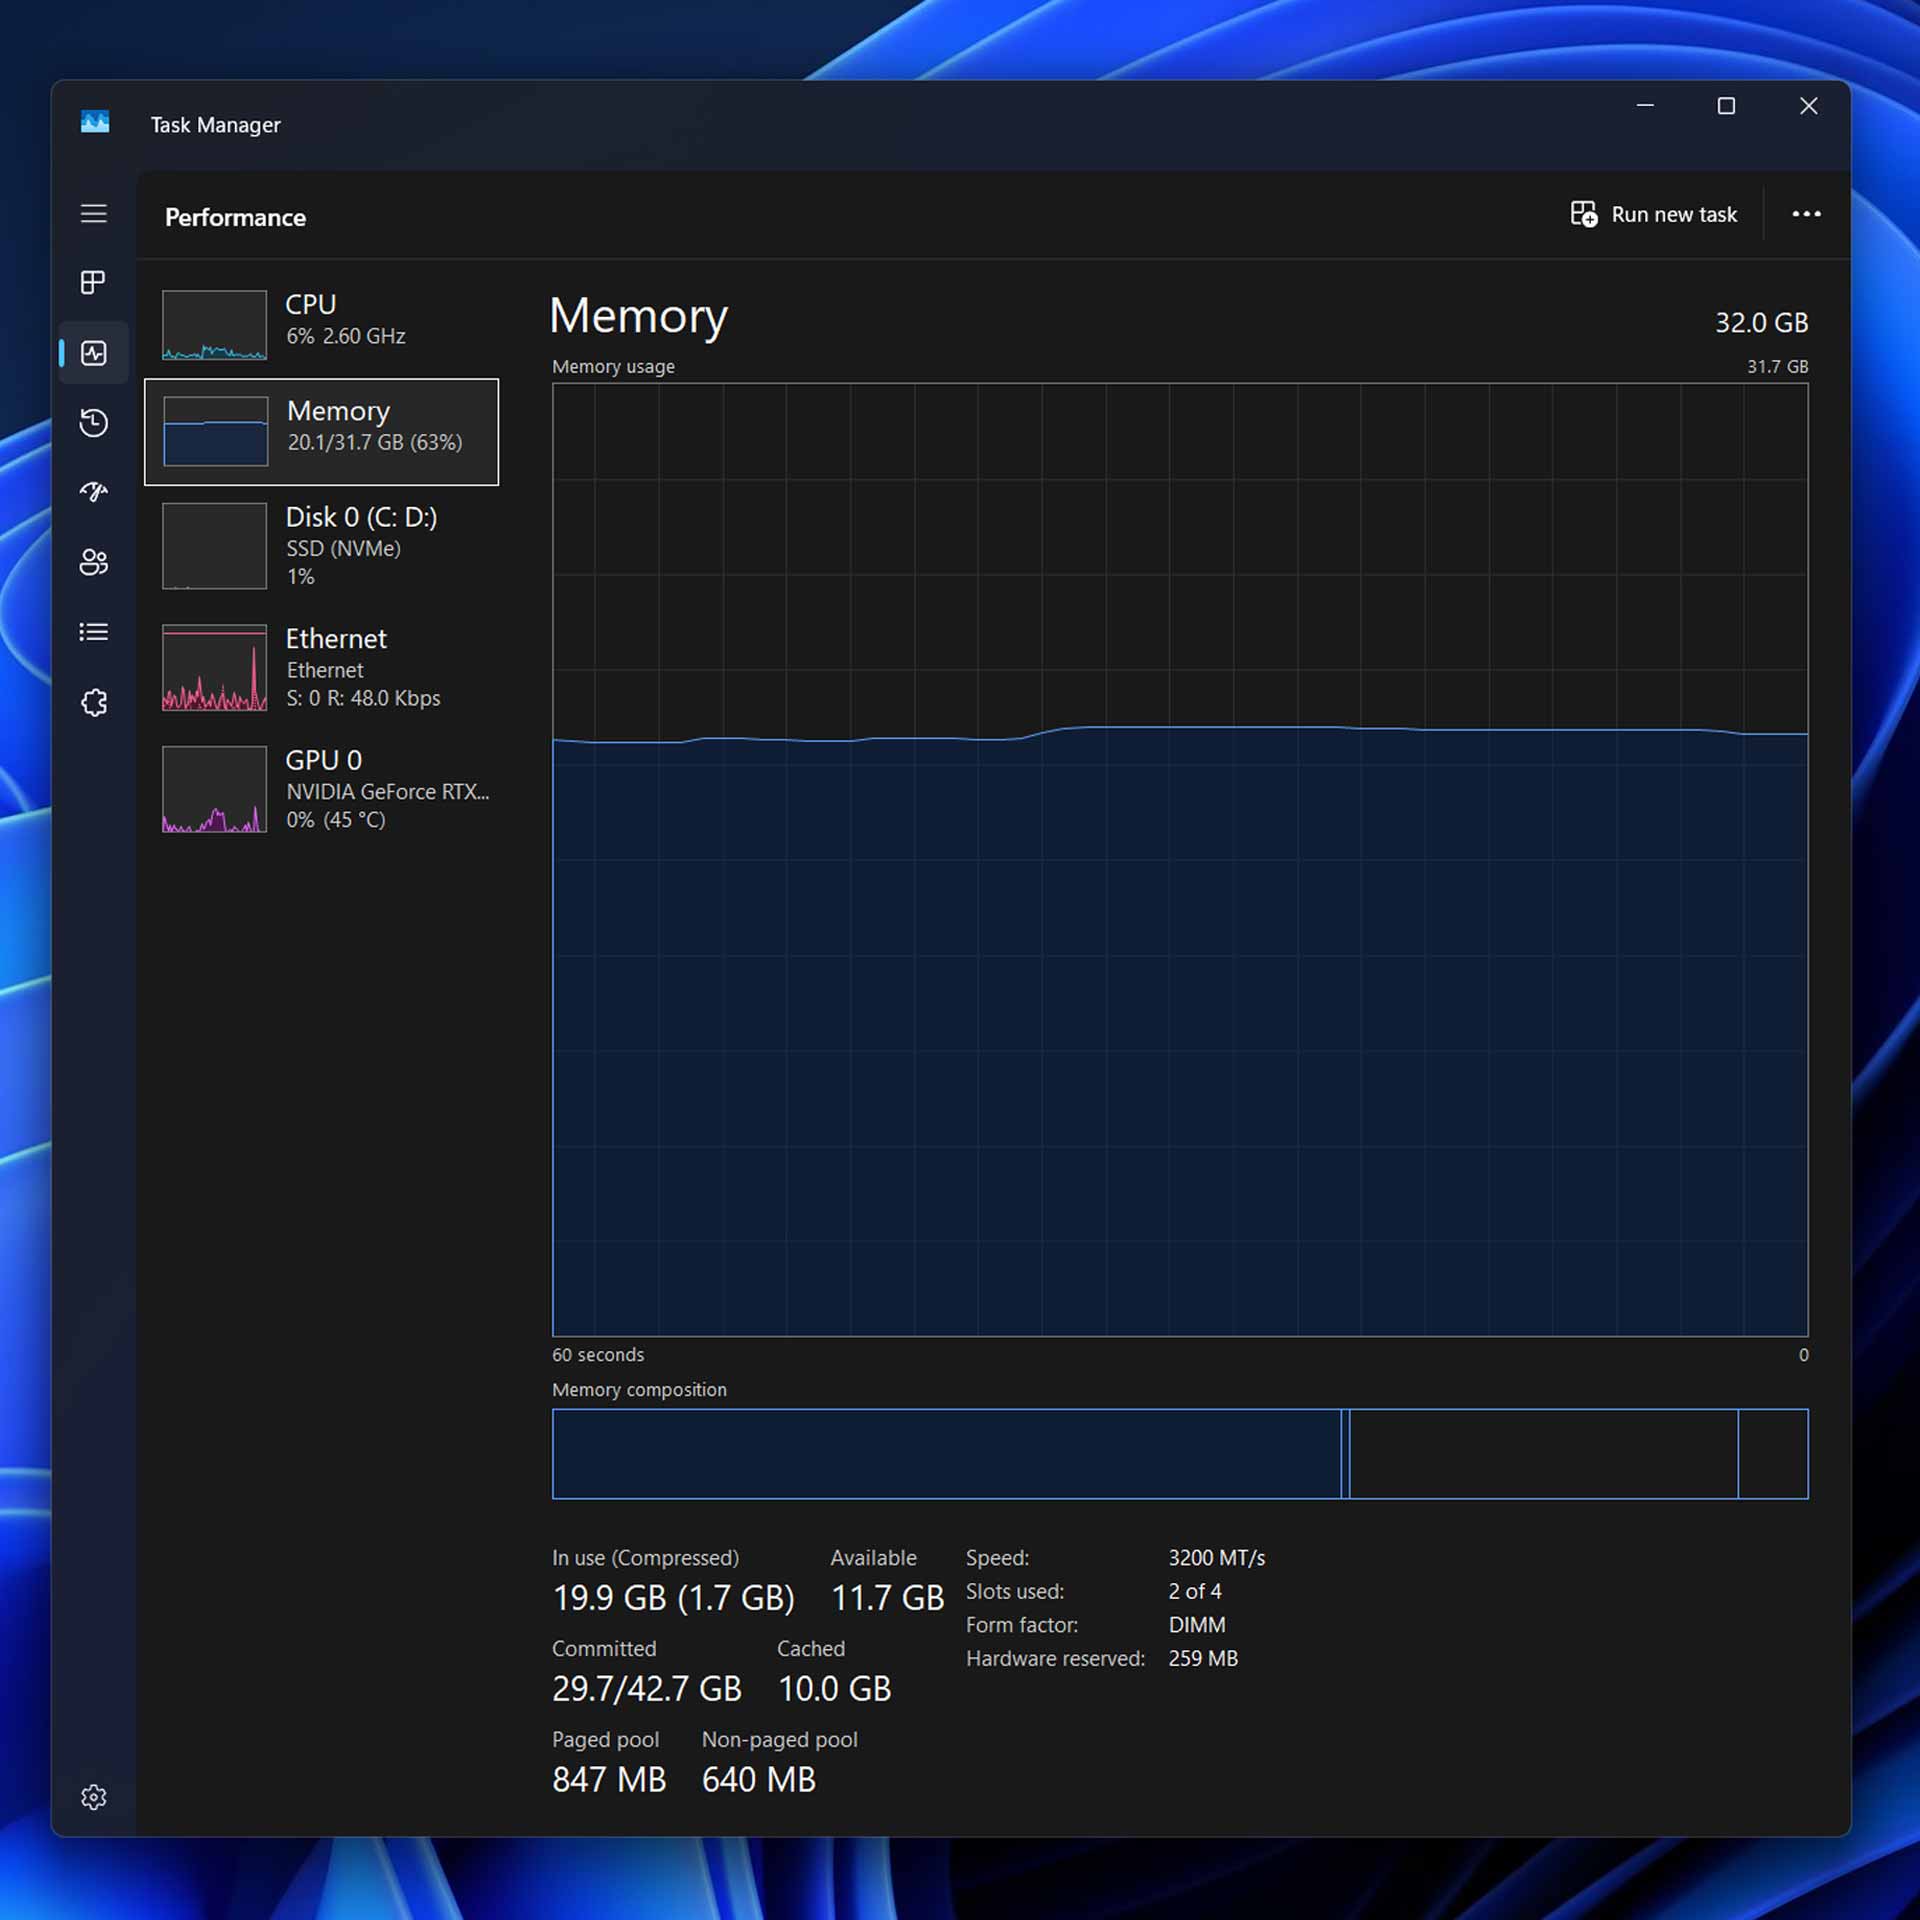Screen dimensions: 1920x1920
Task: Open the Details page icon
Action: pos(94,632)
